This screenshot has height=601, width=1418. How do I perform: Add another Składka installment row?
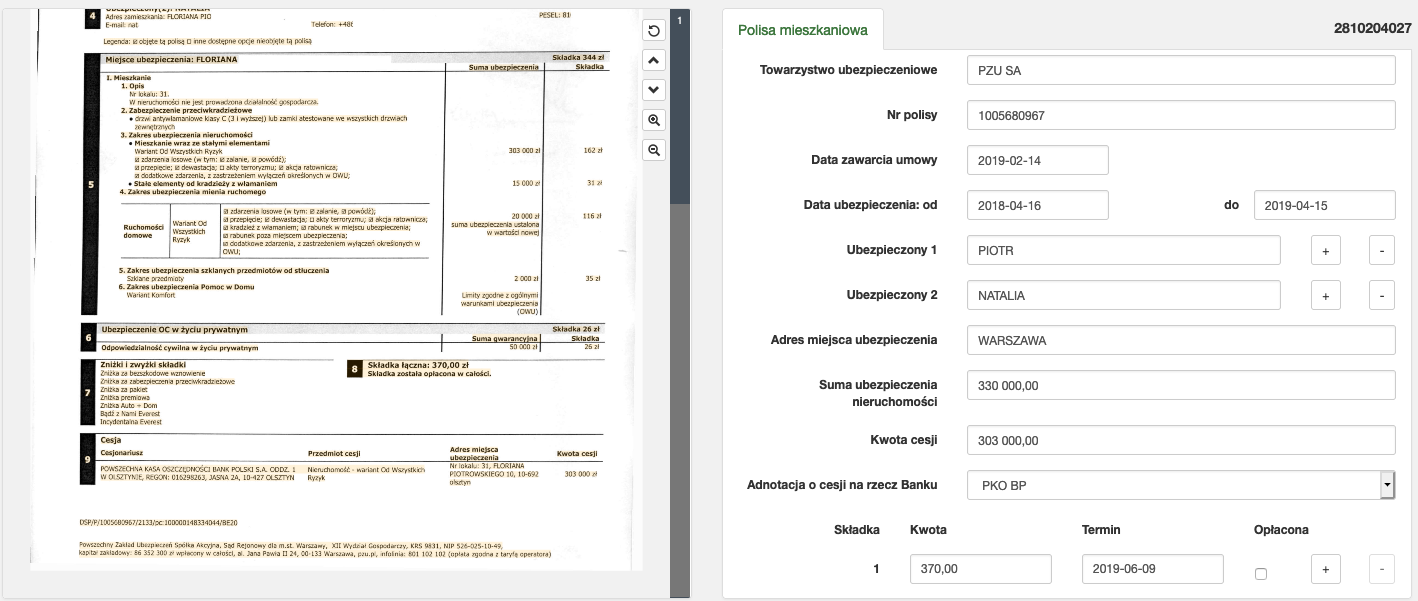coord(1325,570)
